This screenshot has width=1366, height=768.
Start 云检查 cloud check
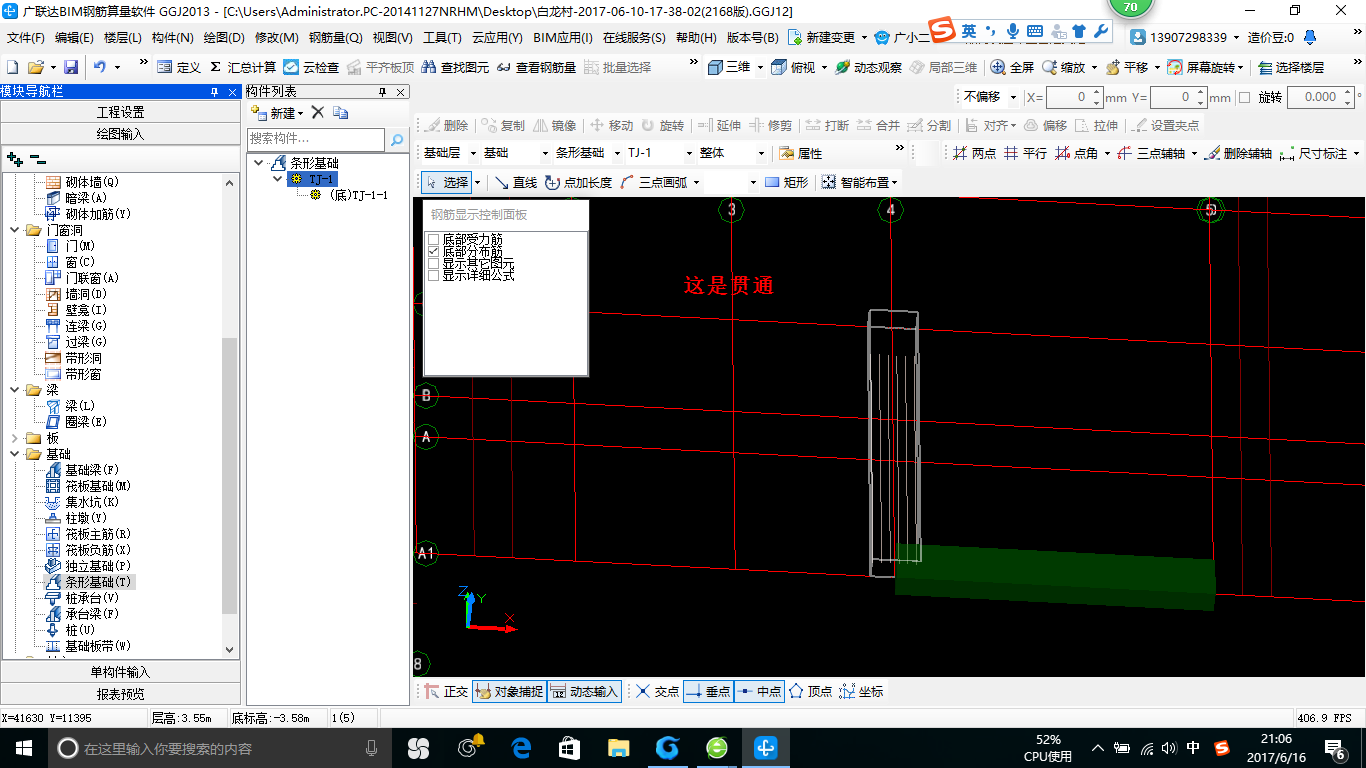pyautogui.click(x=311, y=67)
